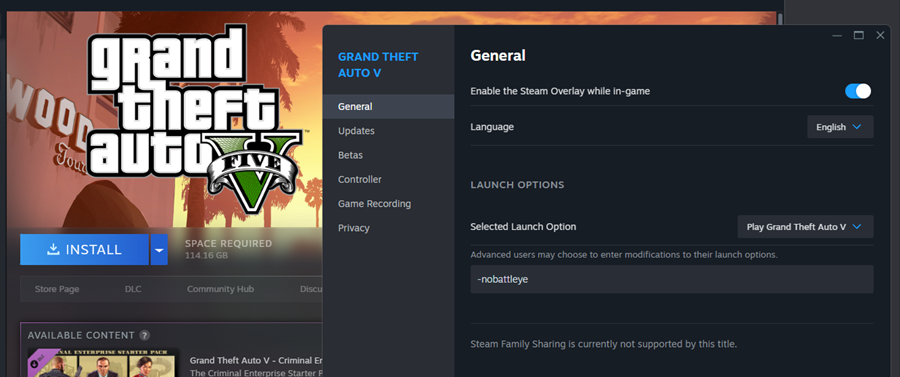The width and height of the screenshot is (900, 377).
Task: Click the -nobattleye launch options field
Action: (x=672, y=279)
